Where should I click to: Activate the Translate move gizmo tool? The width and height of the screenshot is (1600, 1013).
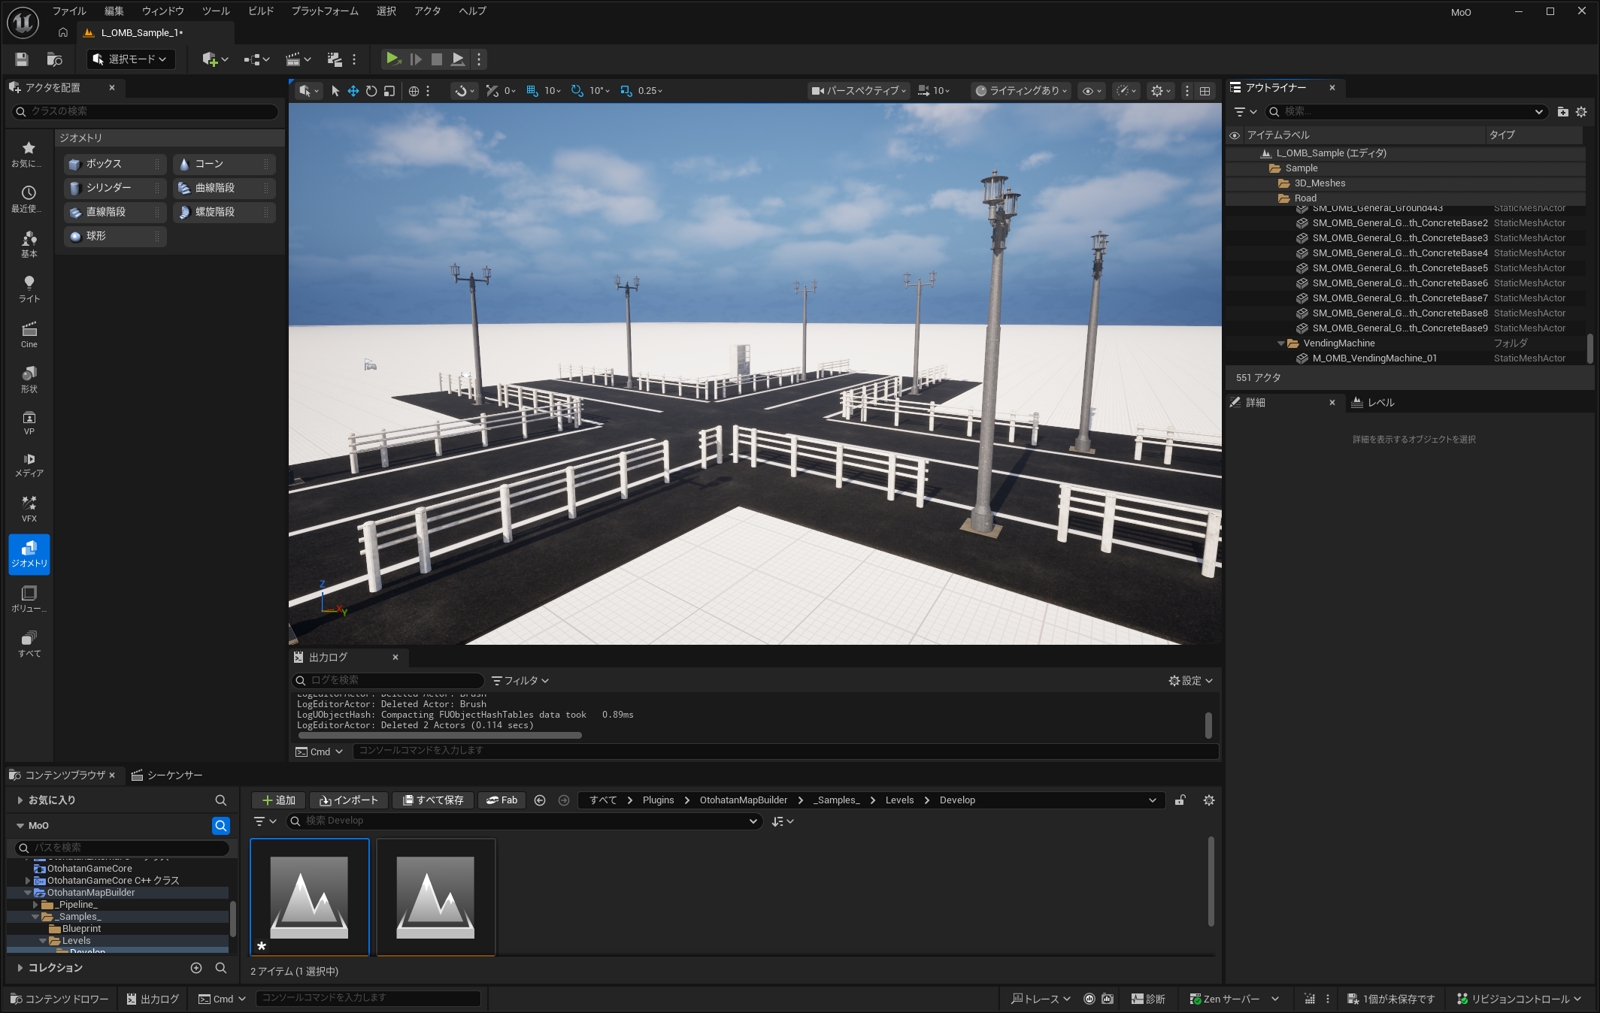pyautogui.click(x=353, y=91)
